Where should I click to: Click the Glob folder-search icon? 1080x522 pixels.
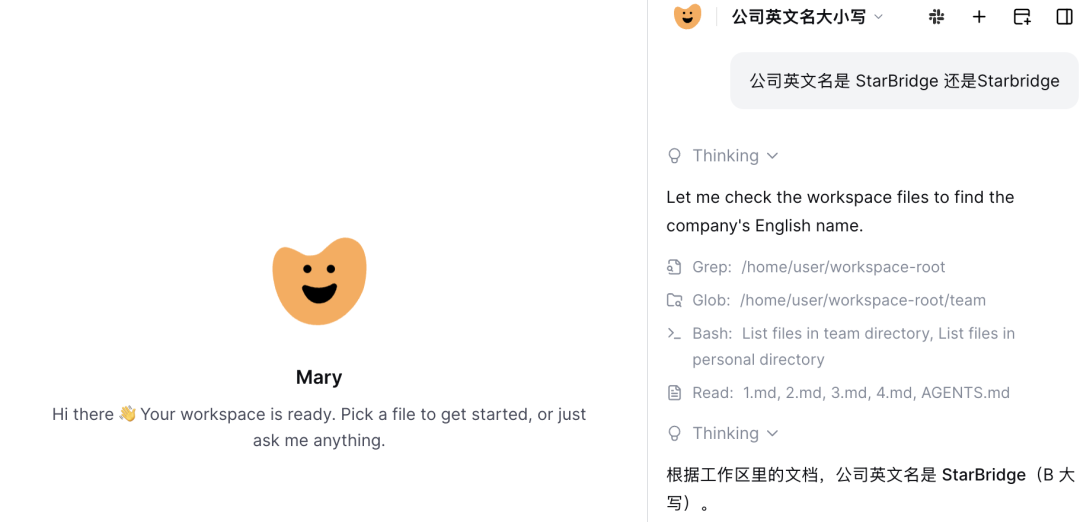pos(674,300)
